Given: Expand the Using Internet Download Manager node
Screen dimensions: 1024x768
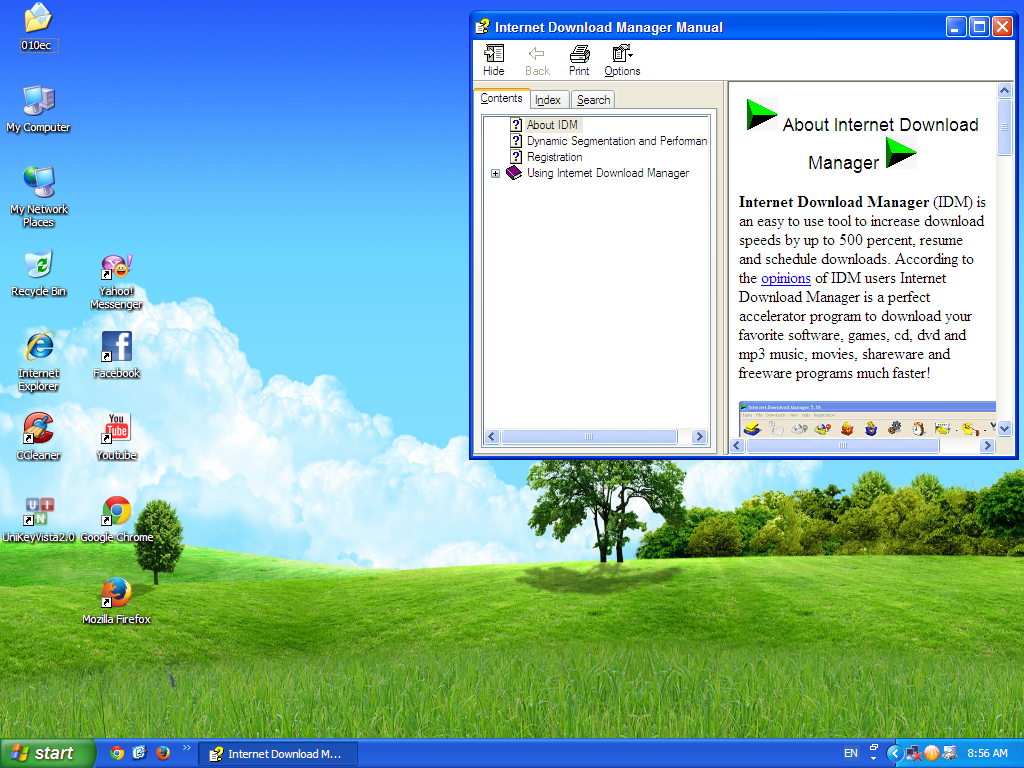Looking at the screenshot, I should 496,174.
